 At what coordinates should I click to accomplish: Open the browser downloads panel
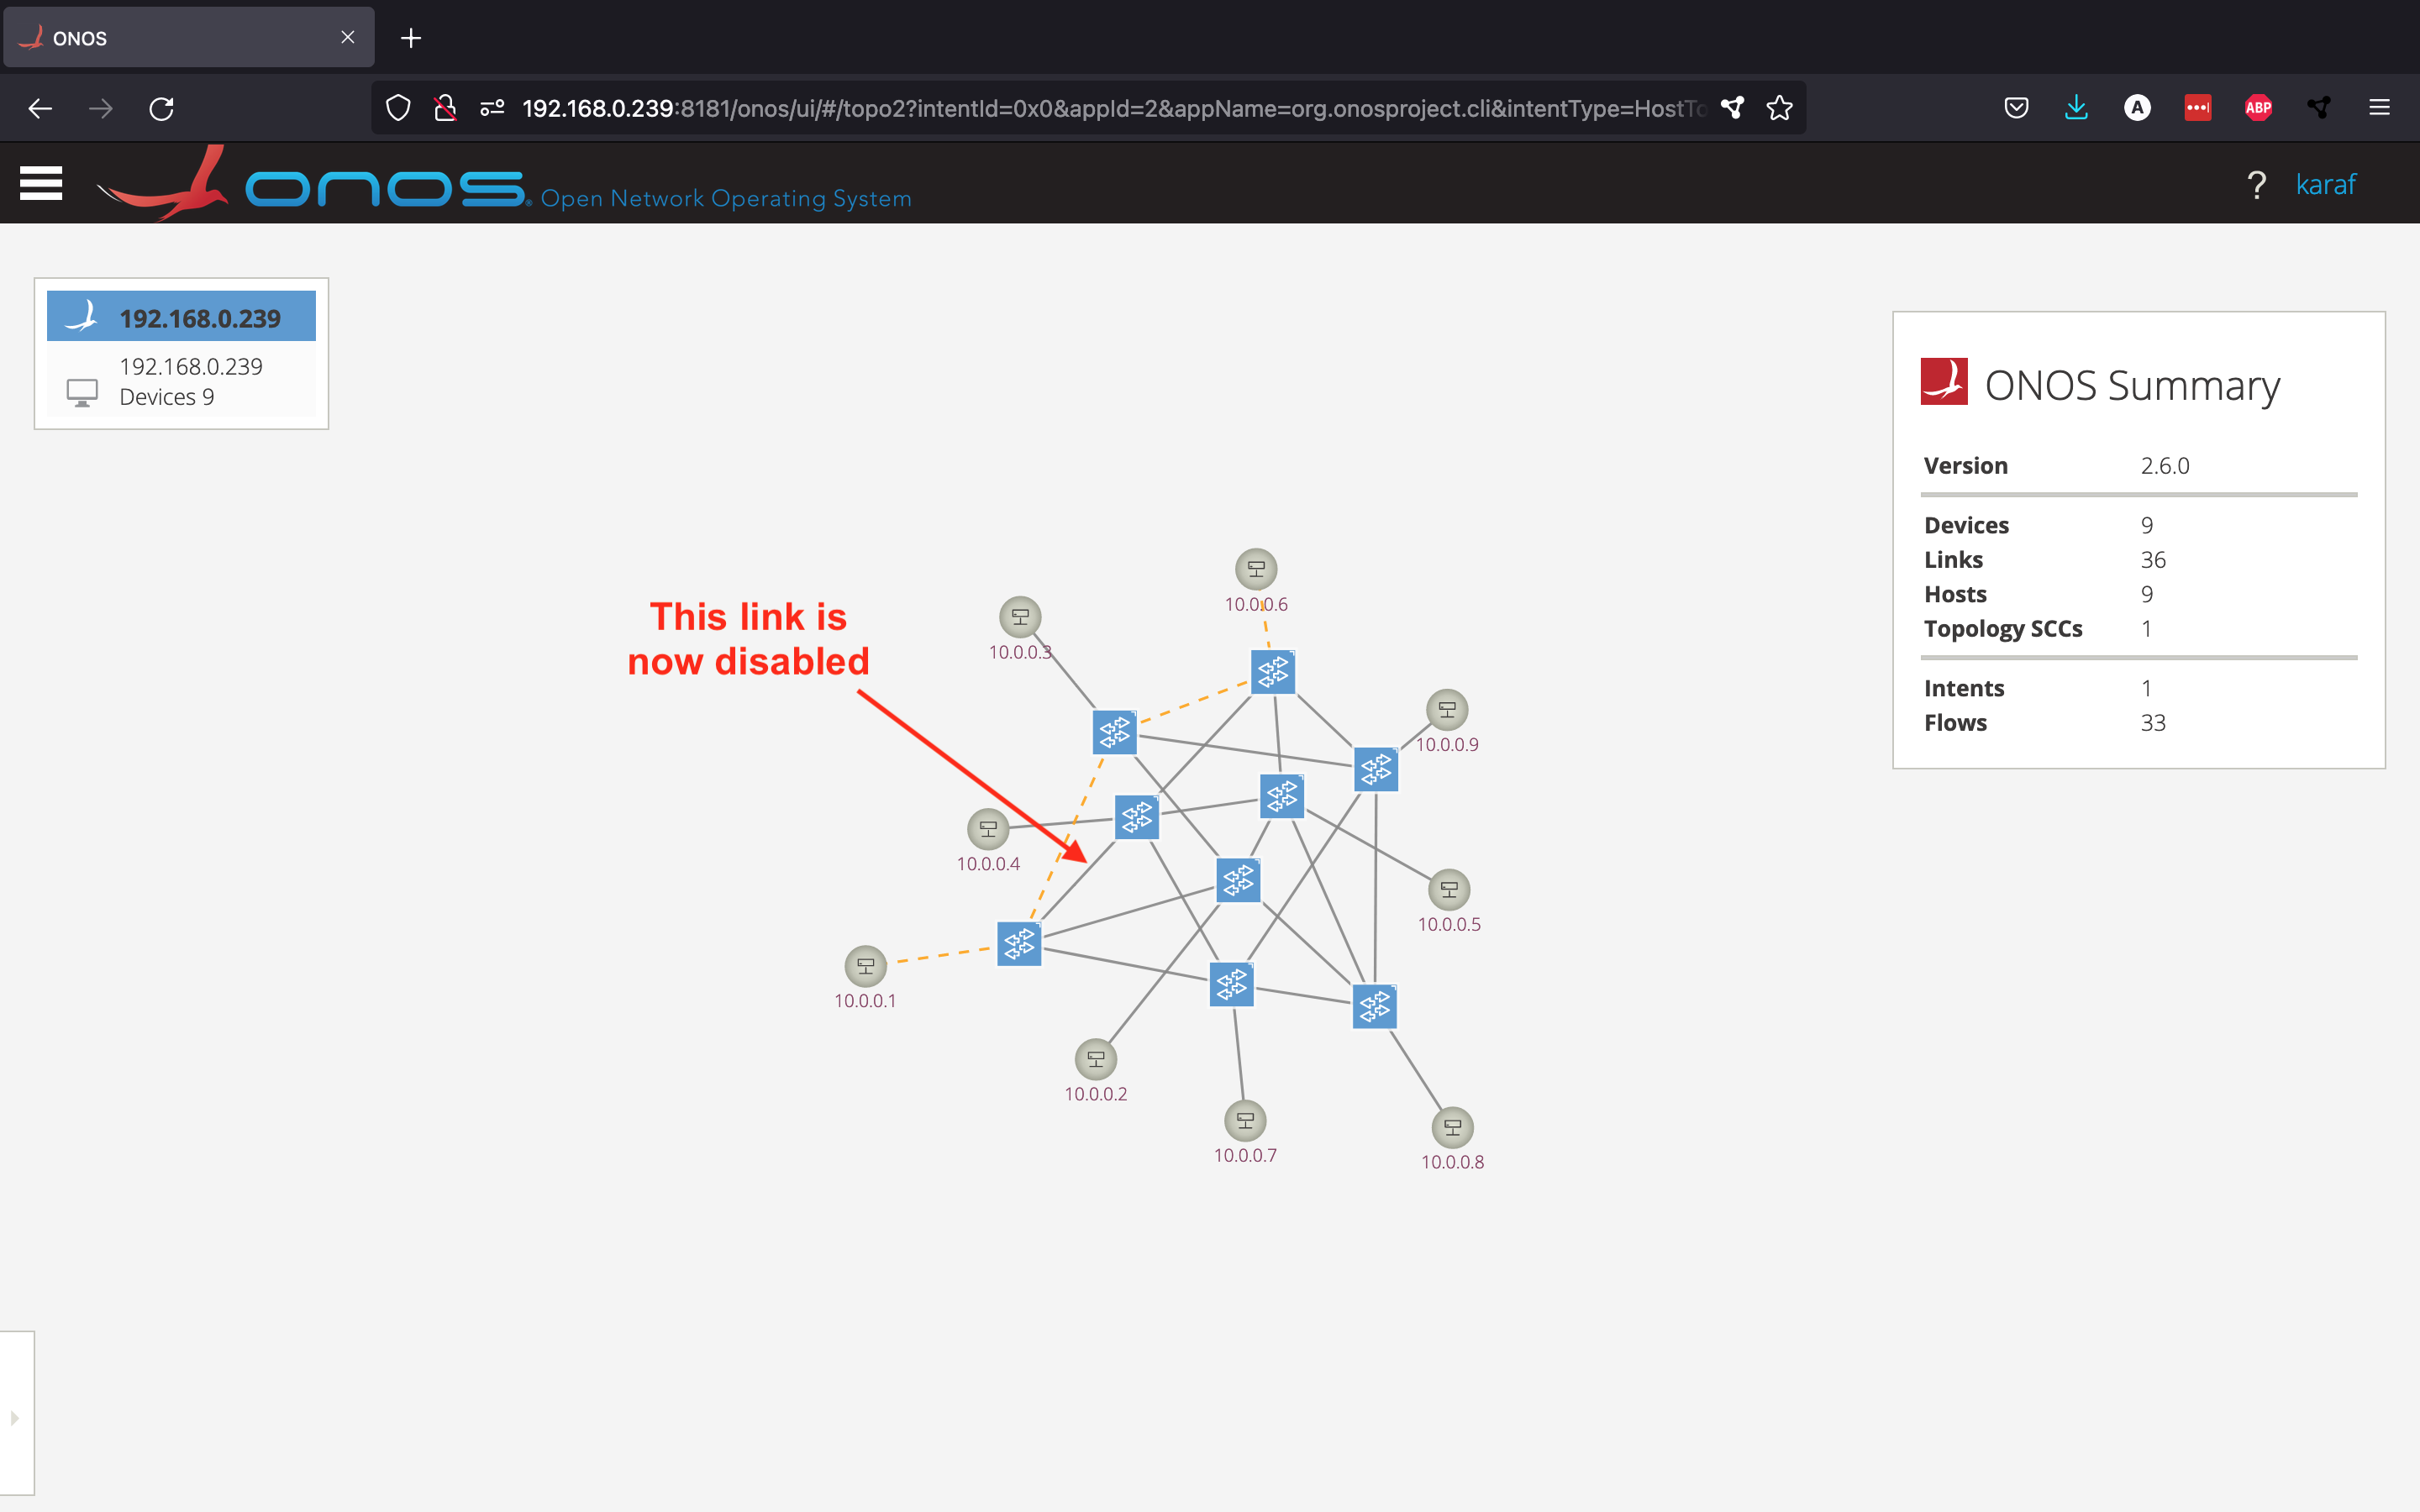click(2077, 108)
